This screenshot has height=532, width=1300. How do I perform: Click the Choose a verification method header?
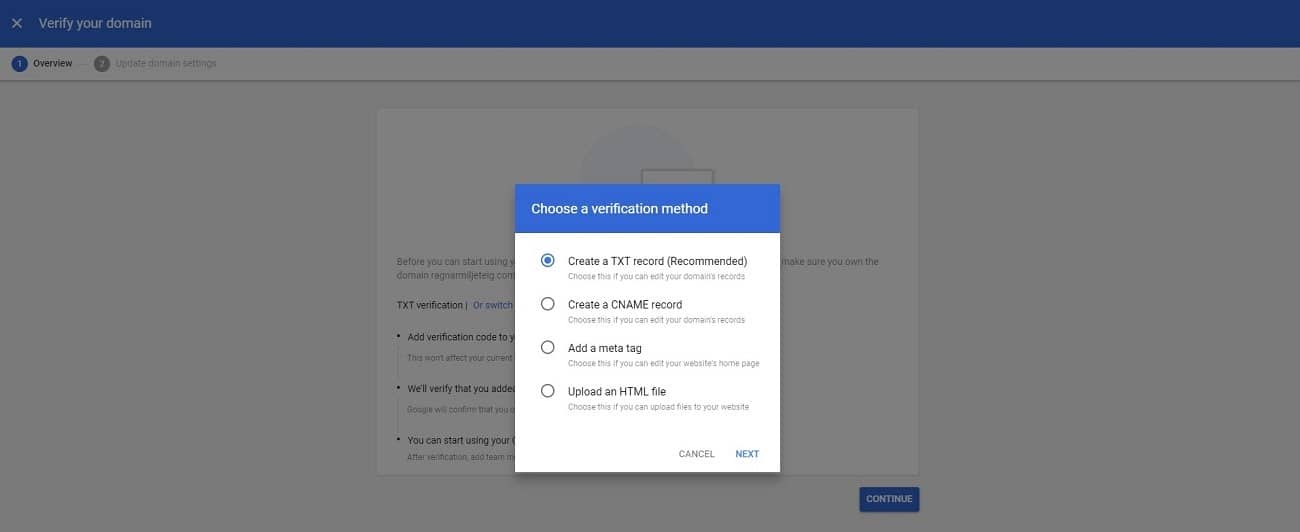(x=619, y=209)
